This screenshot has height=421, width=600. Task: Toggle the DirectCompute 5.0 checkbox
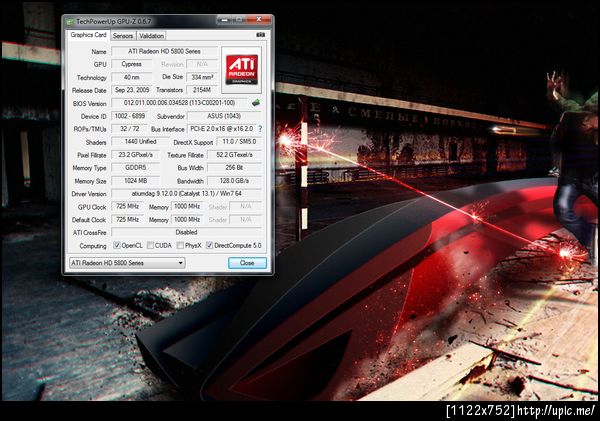point(209,245)
